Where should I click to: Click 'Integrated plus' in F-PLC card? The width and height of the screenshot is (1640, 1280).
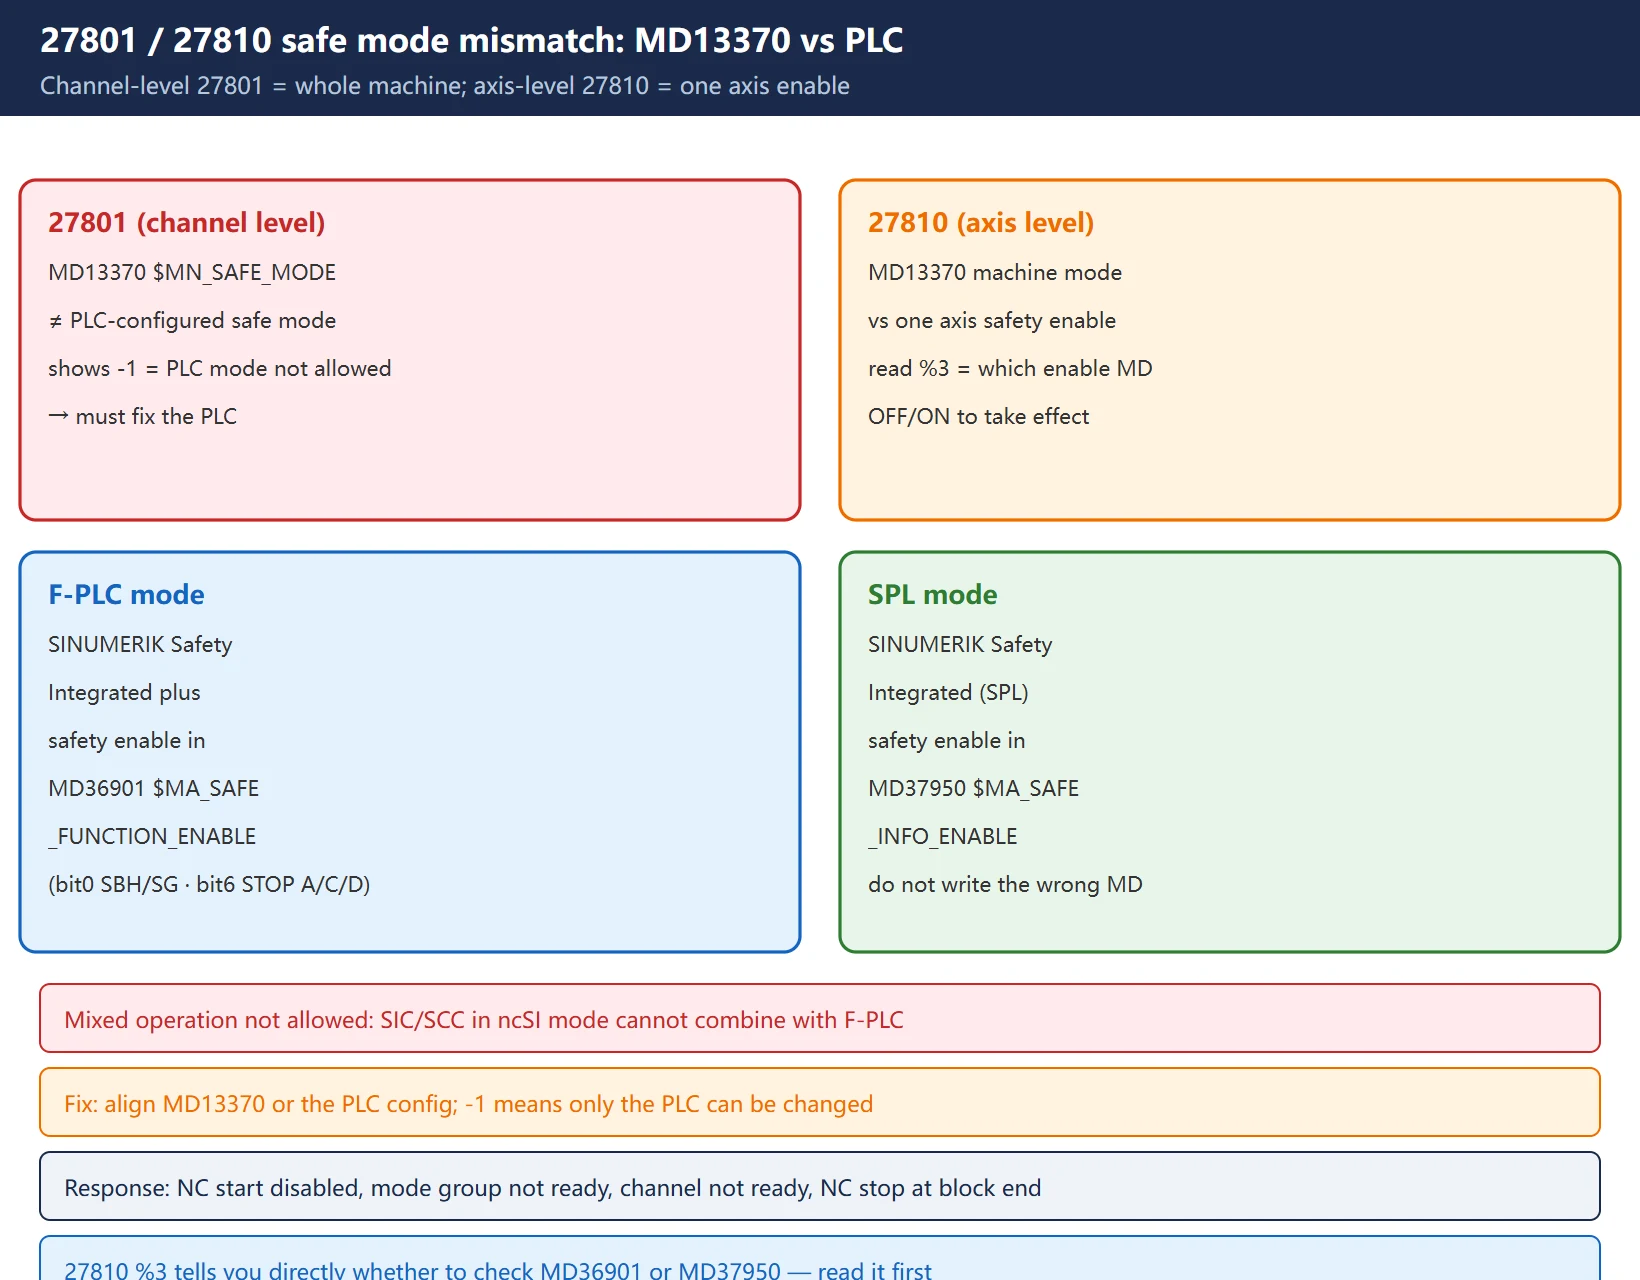point(124,692)
